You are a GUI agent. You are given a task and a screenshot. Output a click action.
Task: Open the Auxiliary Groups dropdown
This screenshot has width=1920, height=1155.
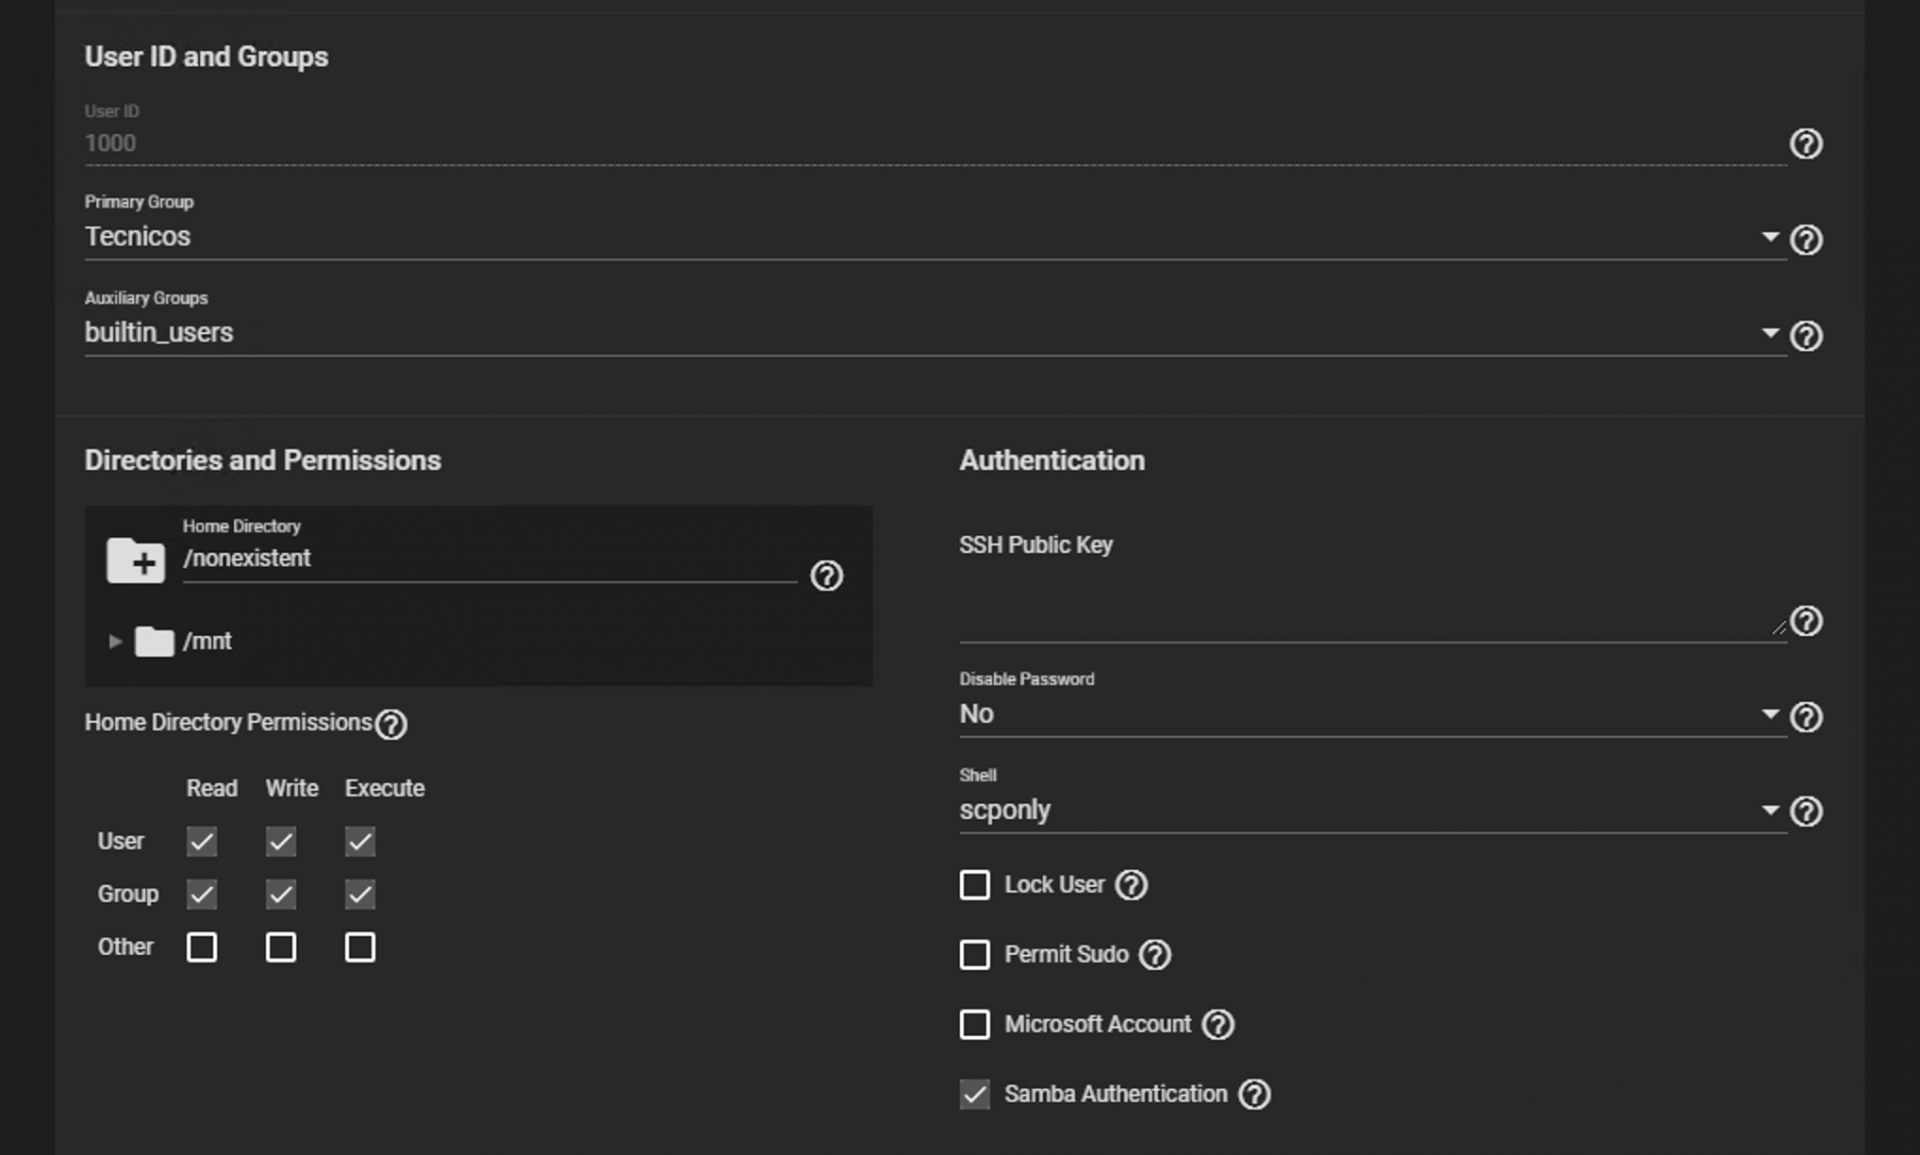click(935, 333)
